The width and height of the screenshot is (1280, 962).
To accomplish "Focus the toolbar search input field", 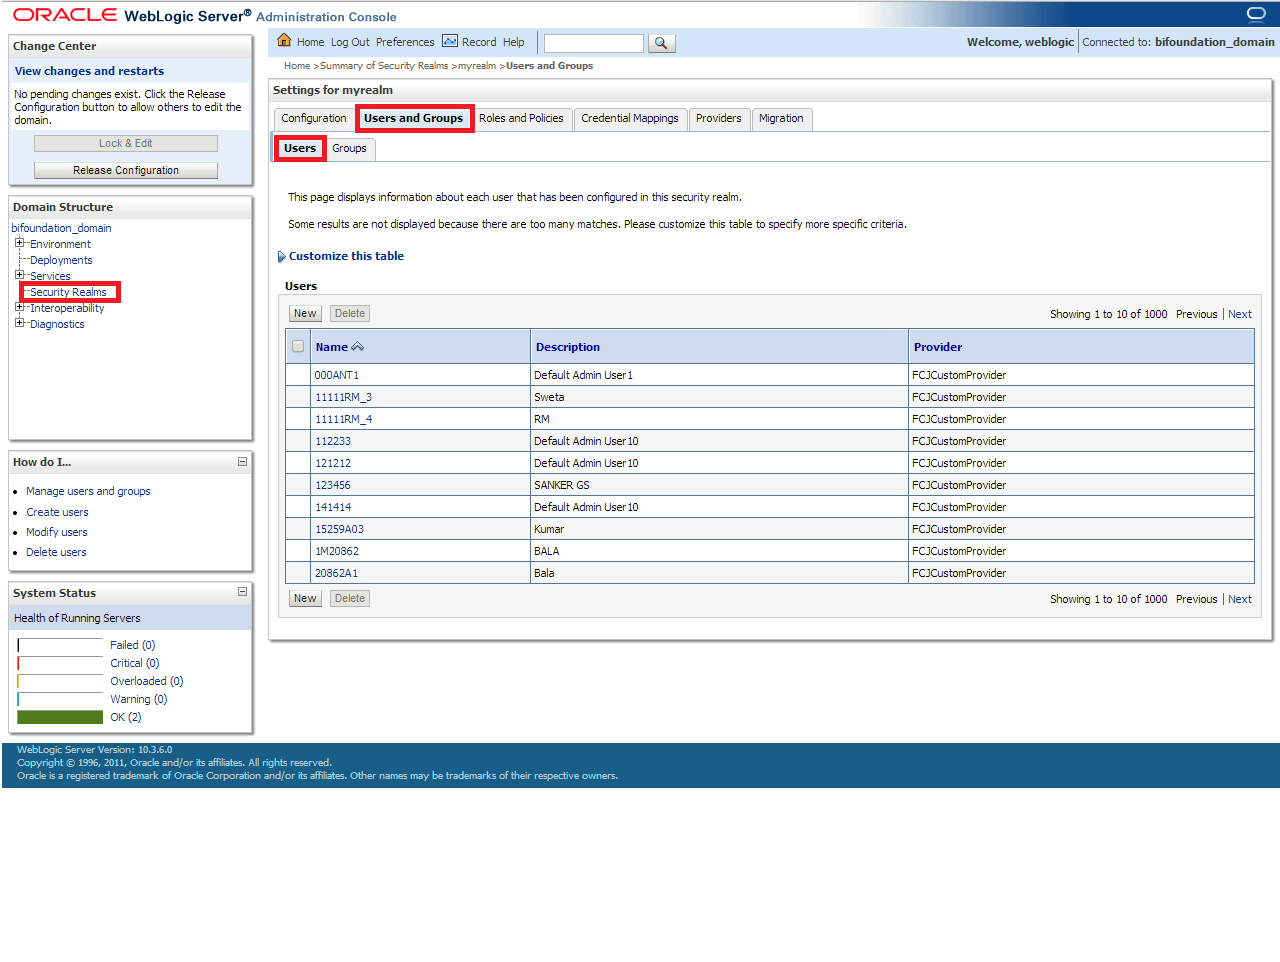I will pyautogui.click(x=594, y=43).
